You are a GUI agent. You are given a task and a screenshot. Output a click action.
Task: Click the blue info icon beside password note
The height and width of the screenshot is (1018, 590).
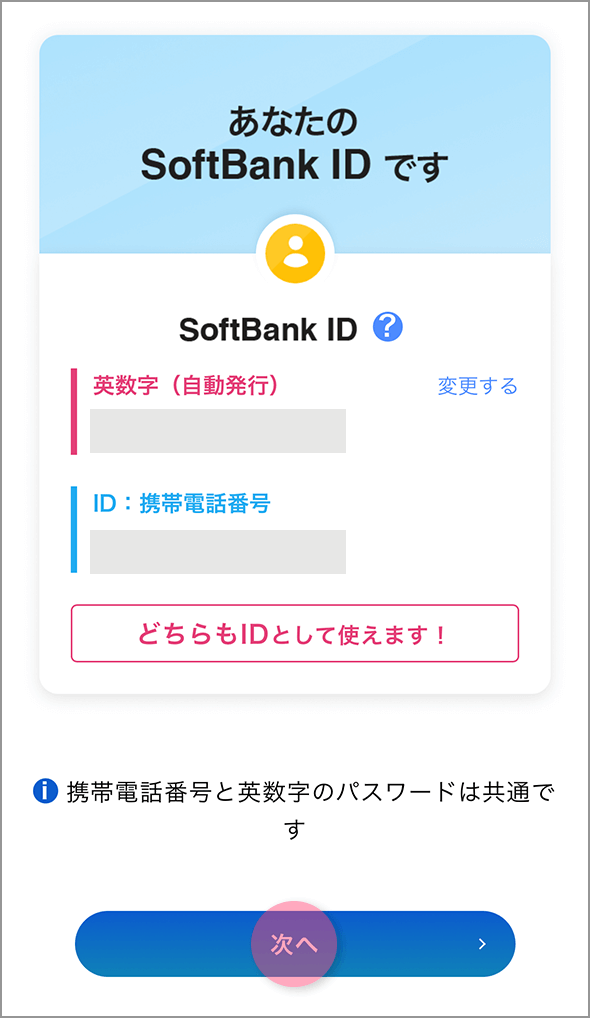click(x=45, y=791)
